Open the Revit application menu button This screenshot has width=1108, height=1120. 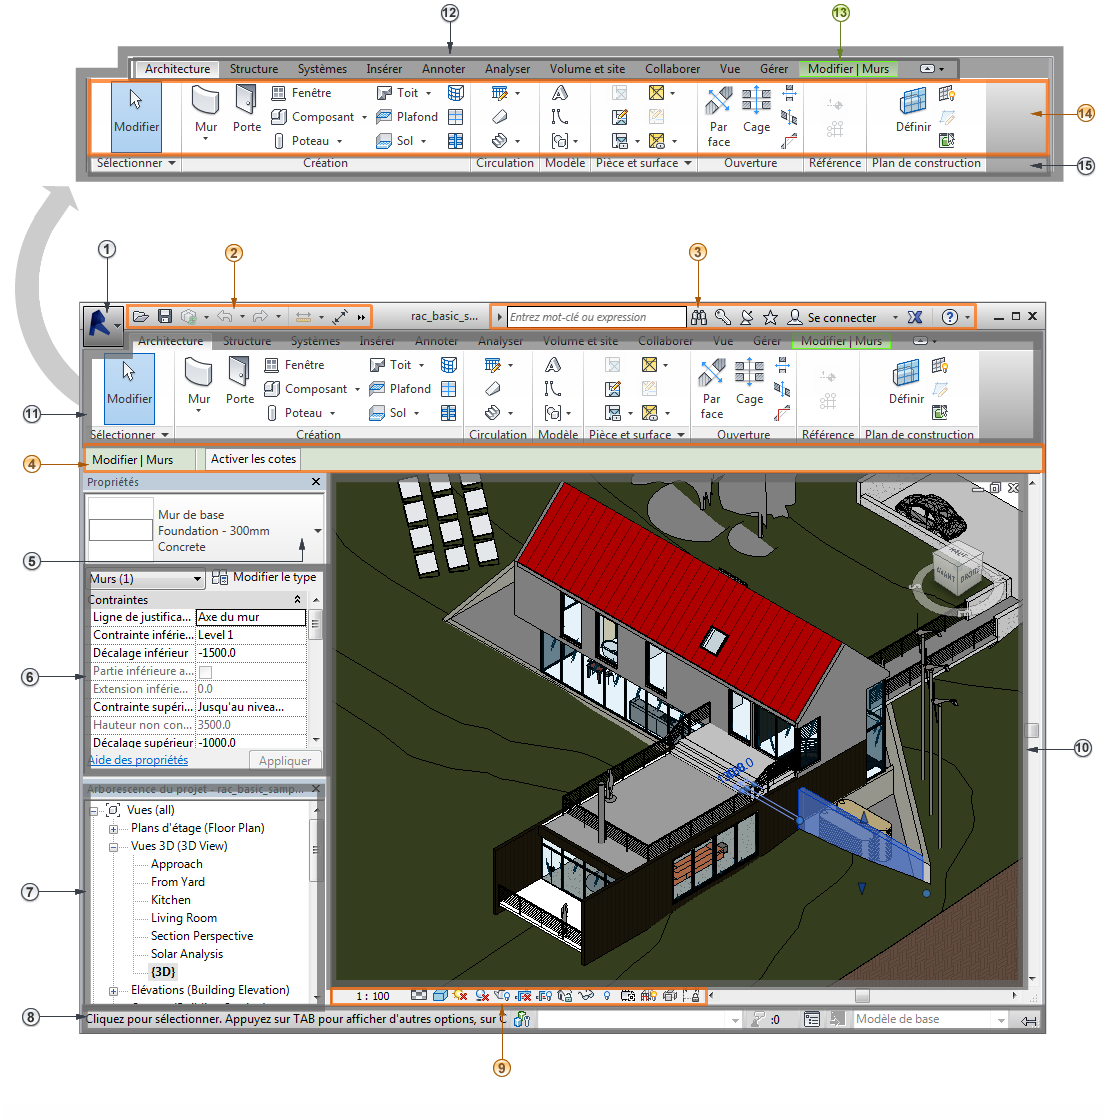coord(103,324)
